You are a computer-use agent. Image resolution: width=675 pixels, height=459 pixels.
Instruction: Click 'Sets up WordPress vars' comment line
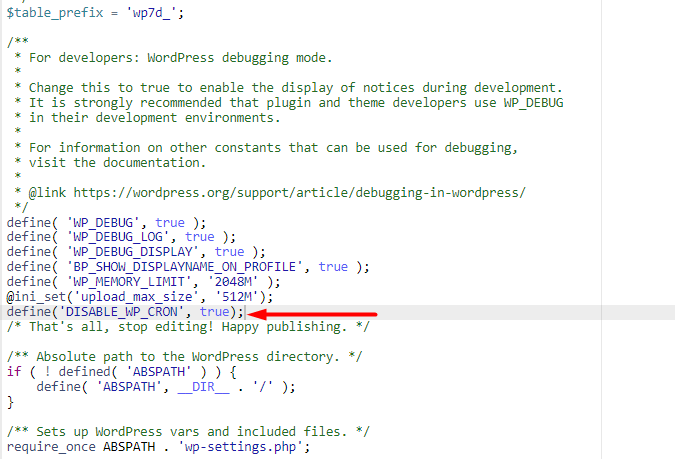(x=188, y=432)
